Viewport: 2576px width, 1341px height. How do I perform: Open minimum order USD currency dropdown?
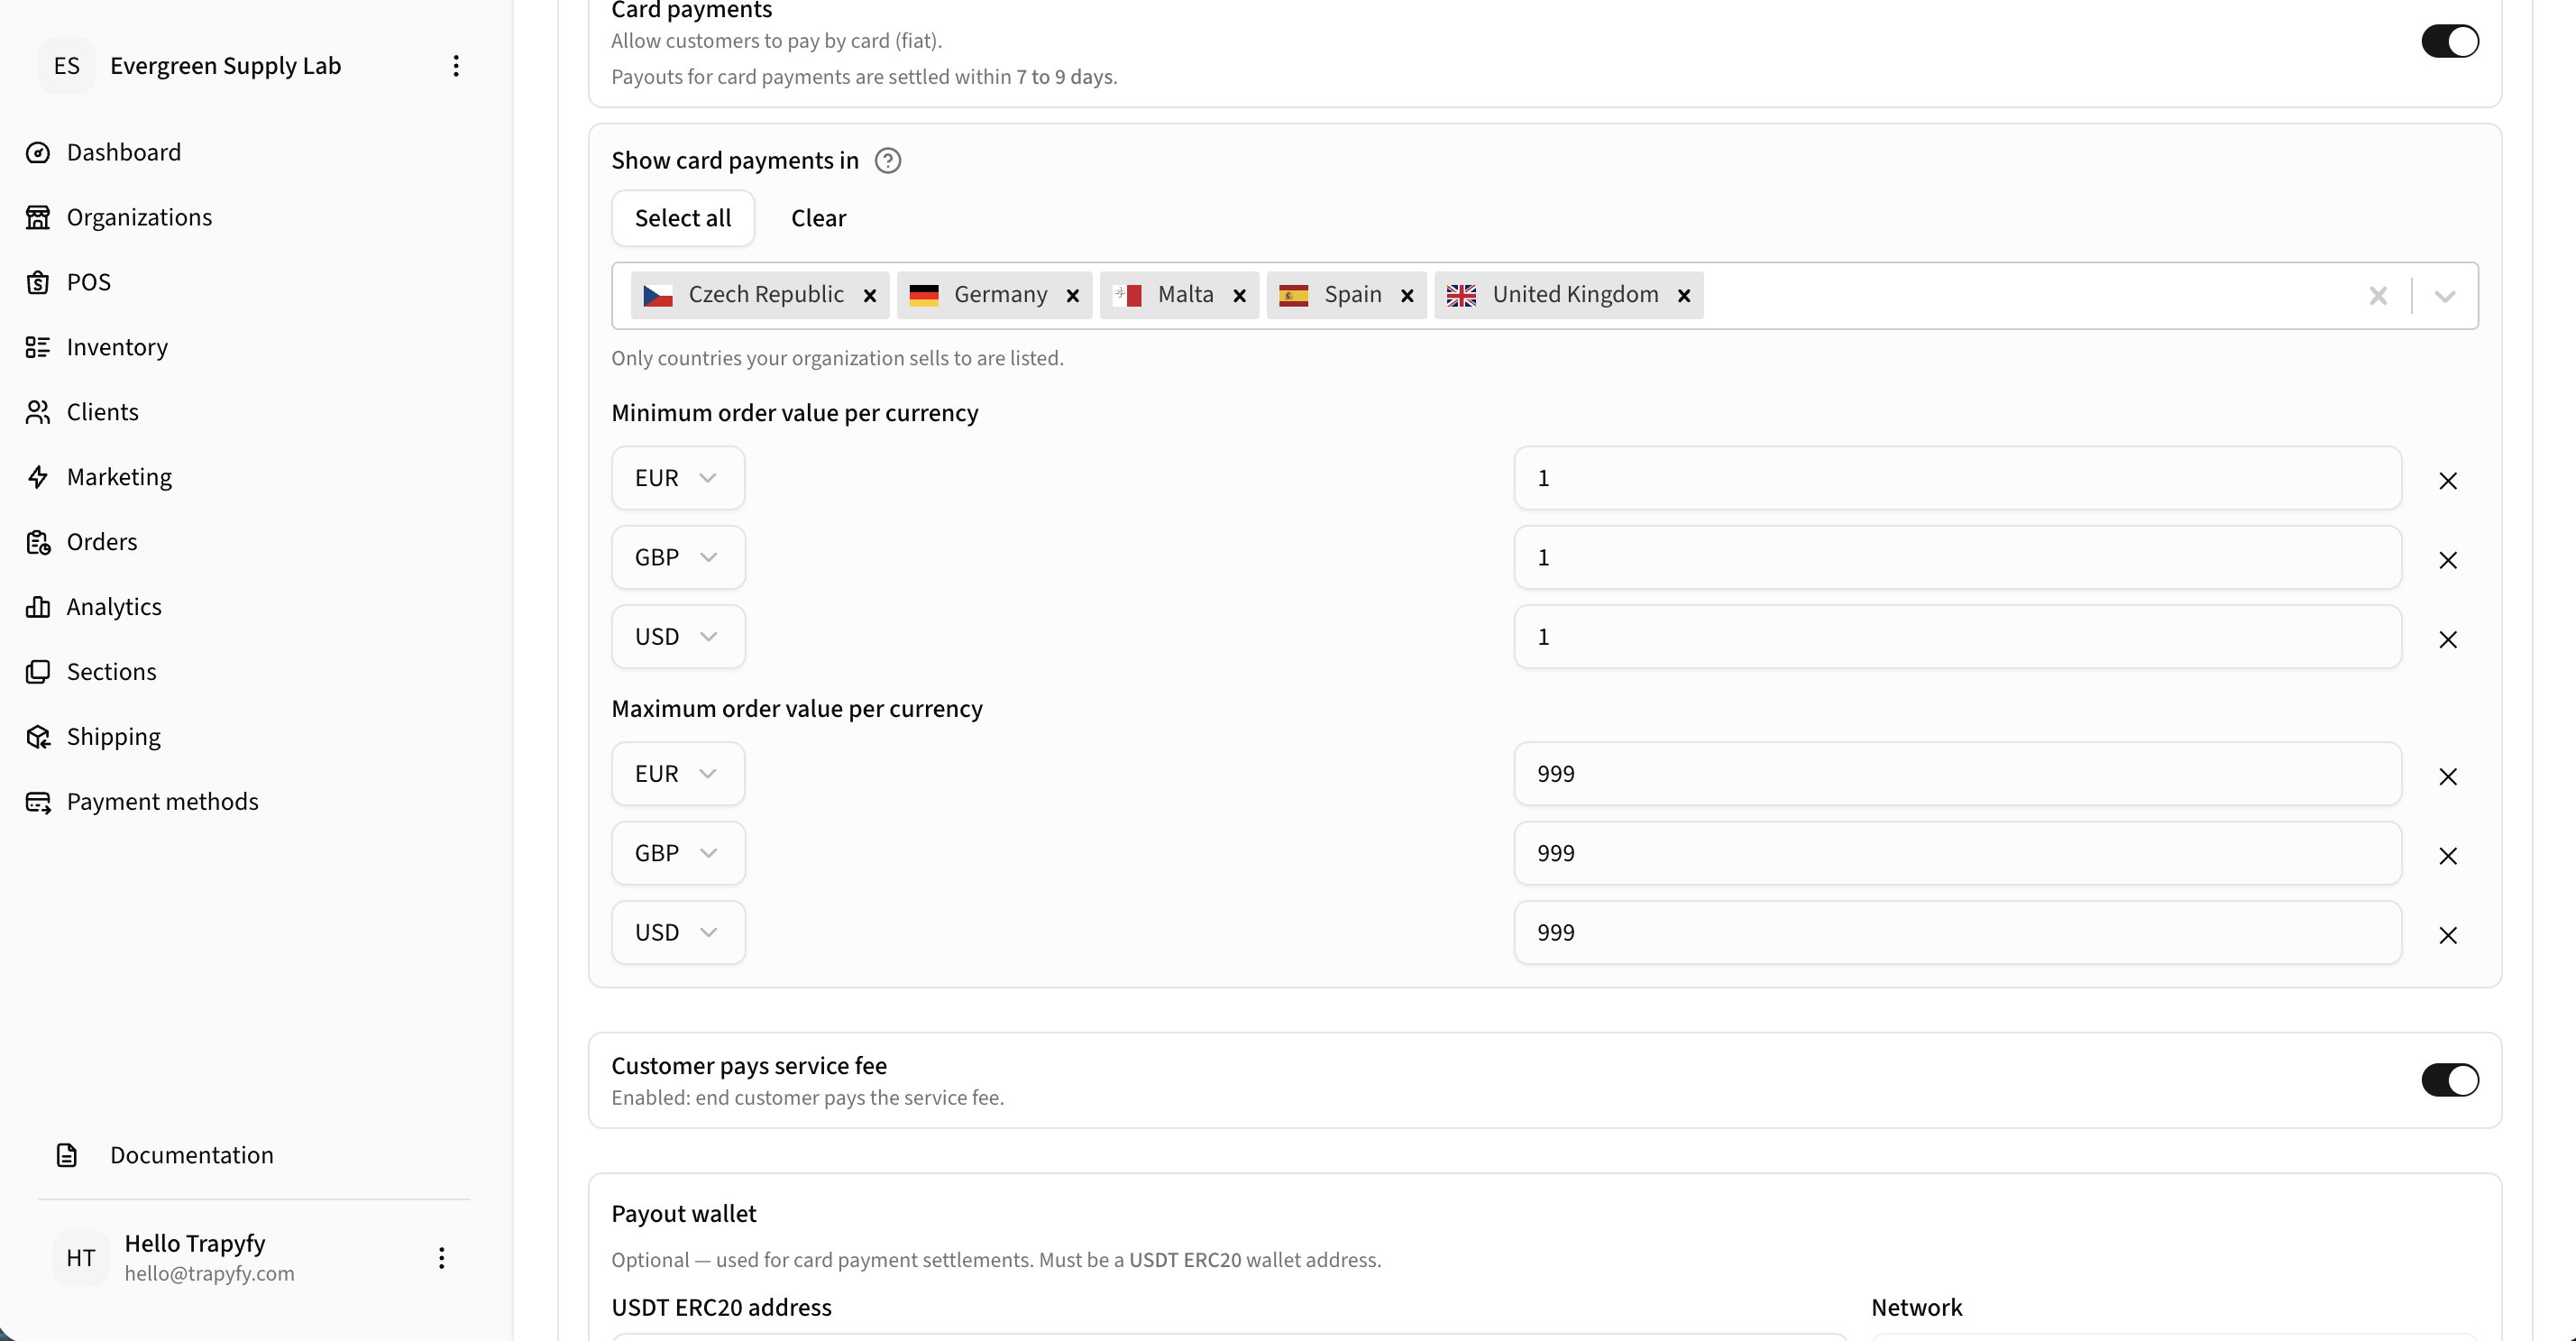click(x=678, y=636)
